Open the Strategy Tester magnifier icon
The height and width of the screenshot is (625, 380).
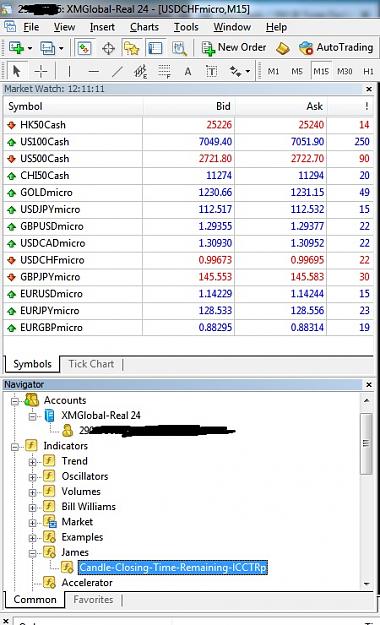pyautogui.click(x=179, y=48)
